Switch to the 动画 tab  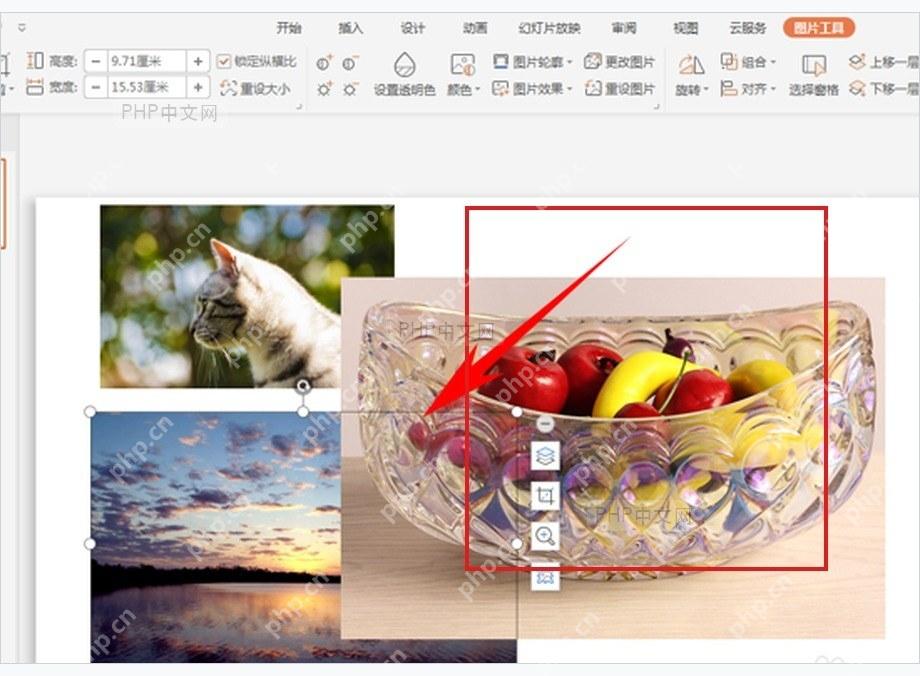coord(475,28)
